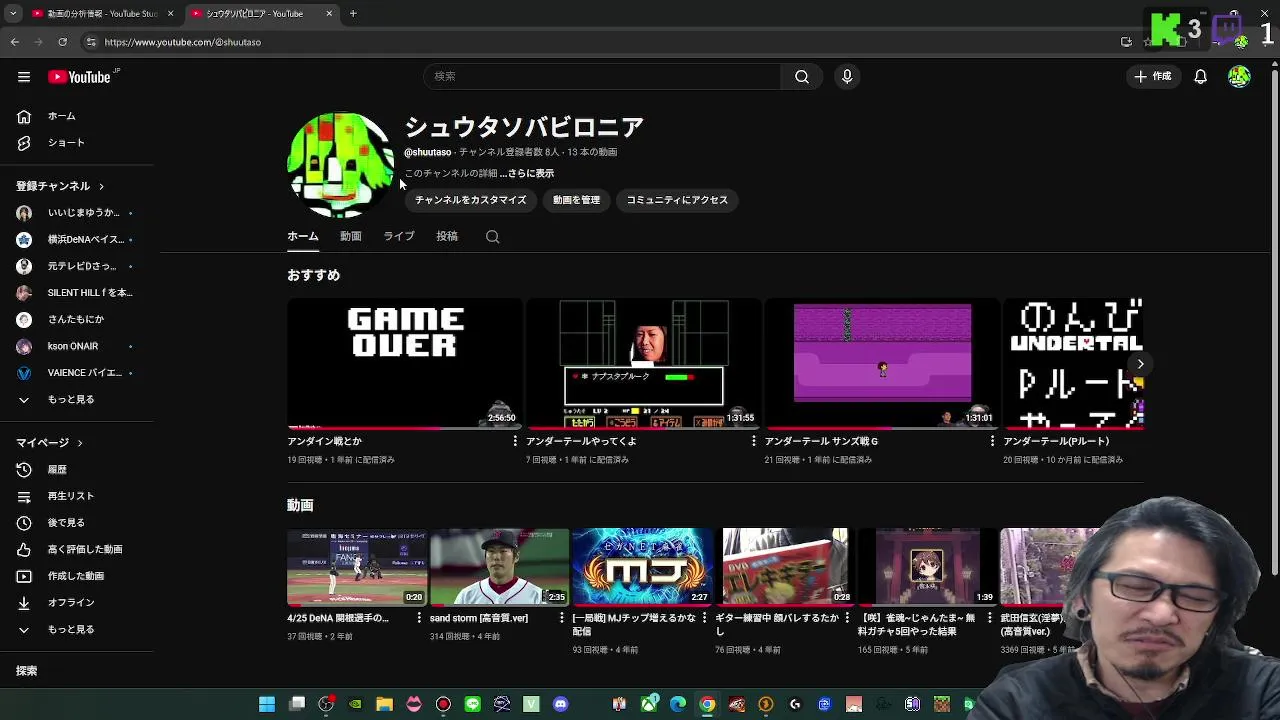Select the 投稿 channel tab
This screenshot has width=1280, height=720.
(447, 236)
